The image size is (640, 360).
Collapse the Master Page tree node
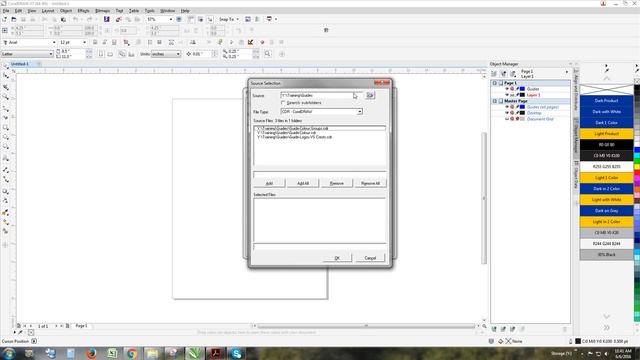pos(495,101)
